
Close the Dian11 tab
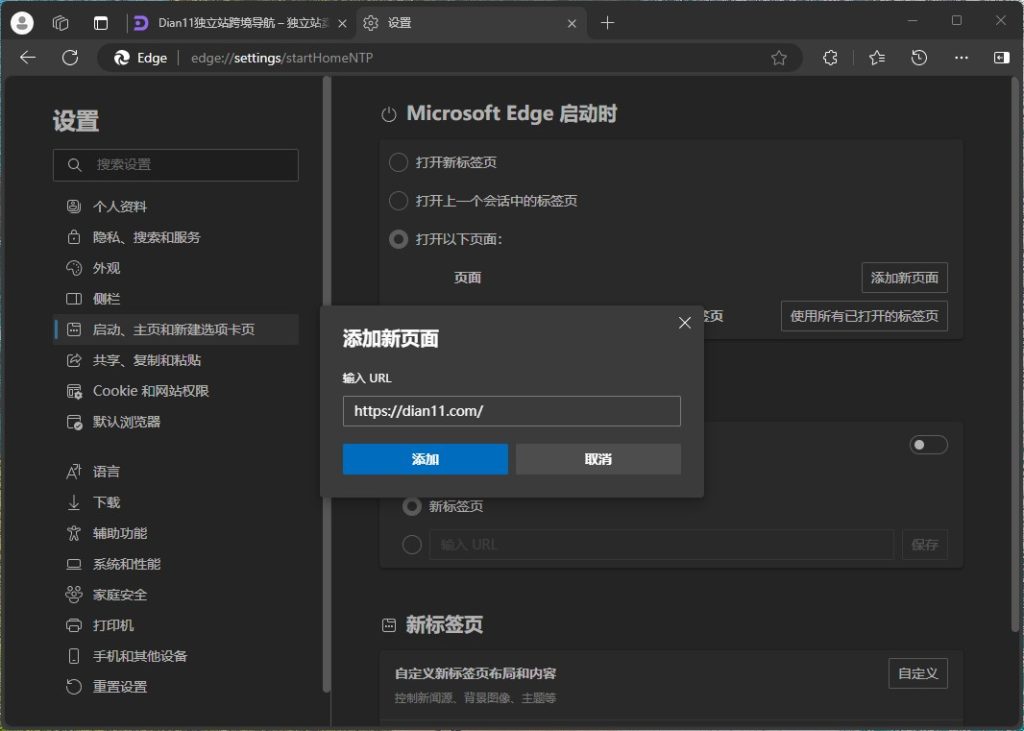coord(342,24)
